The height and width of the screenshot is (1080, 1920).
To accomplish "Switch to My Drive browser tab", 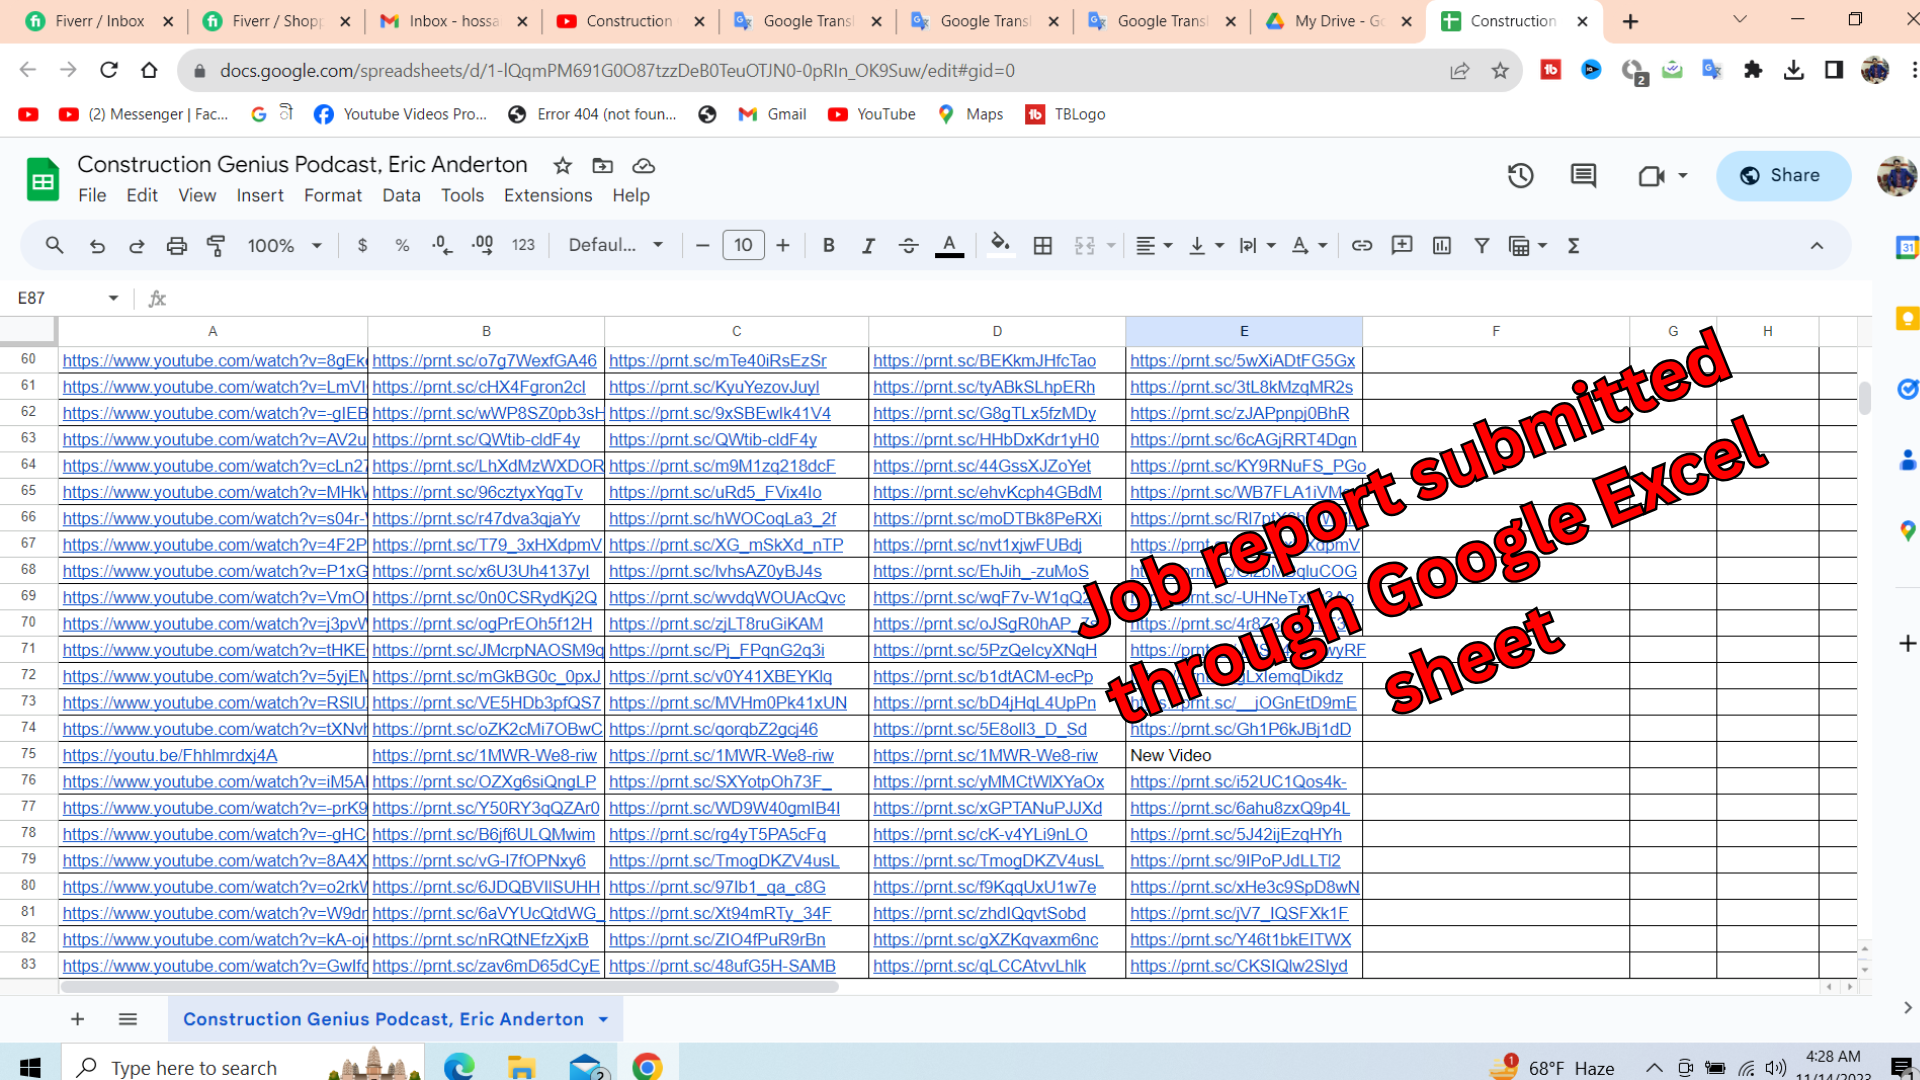I will [1337, 21].
